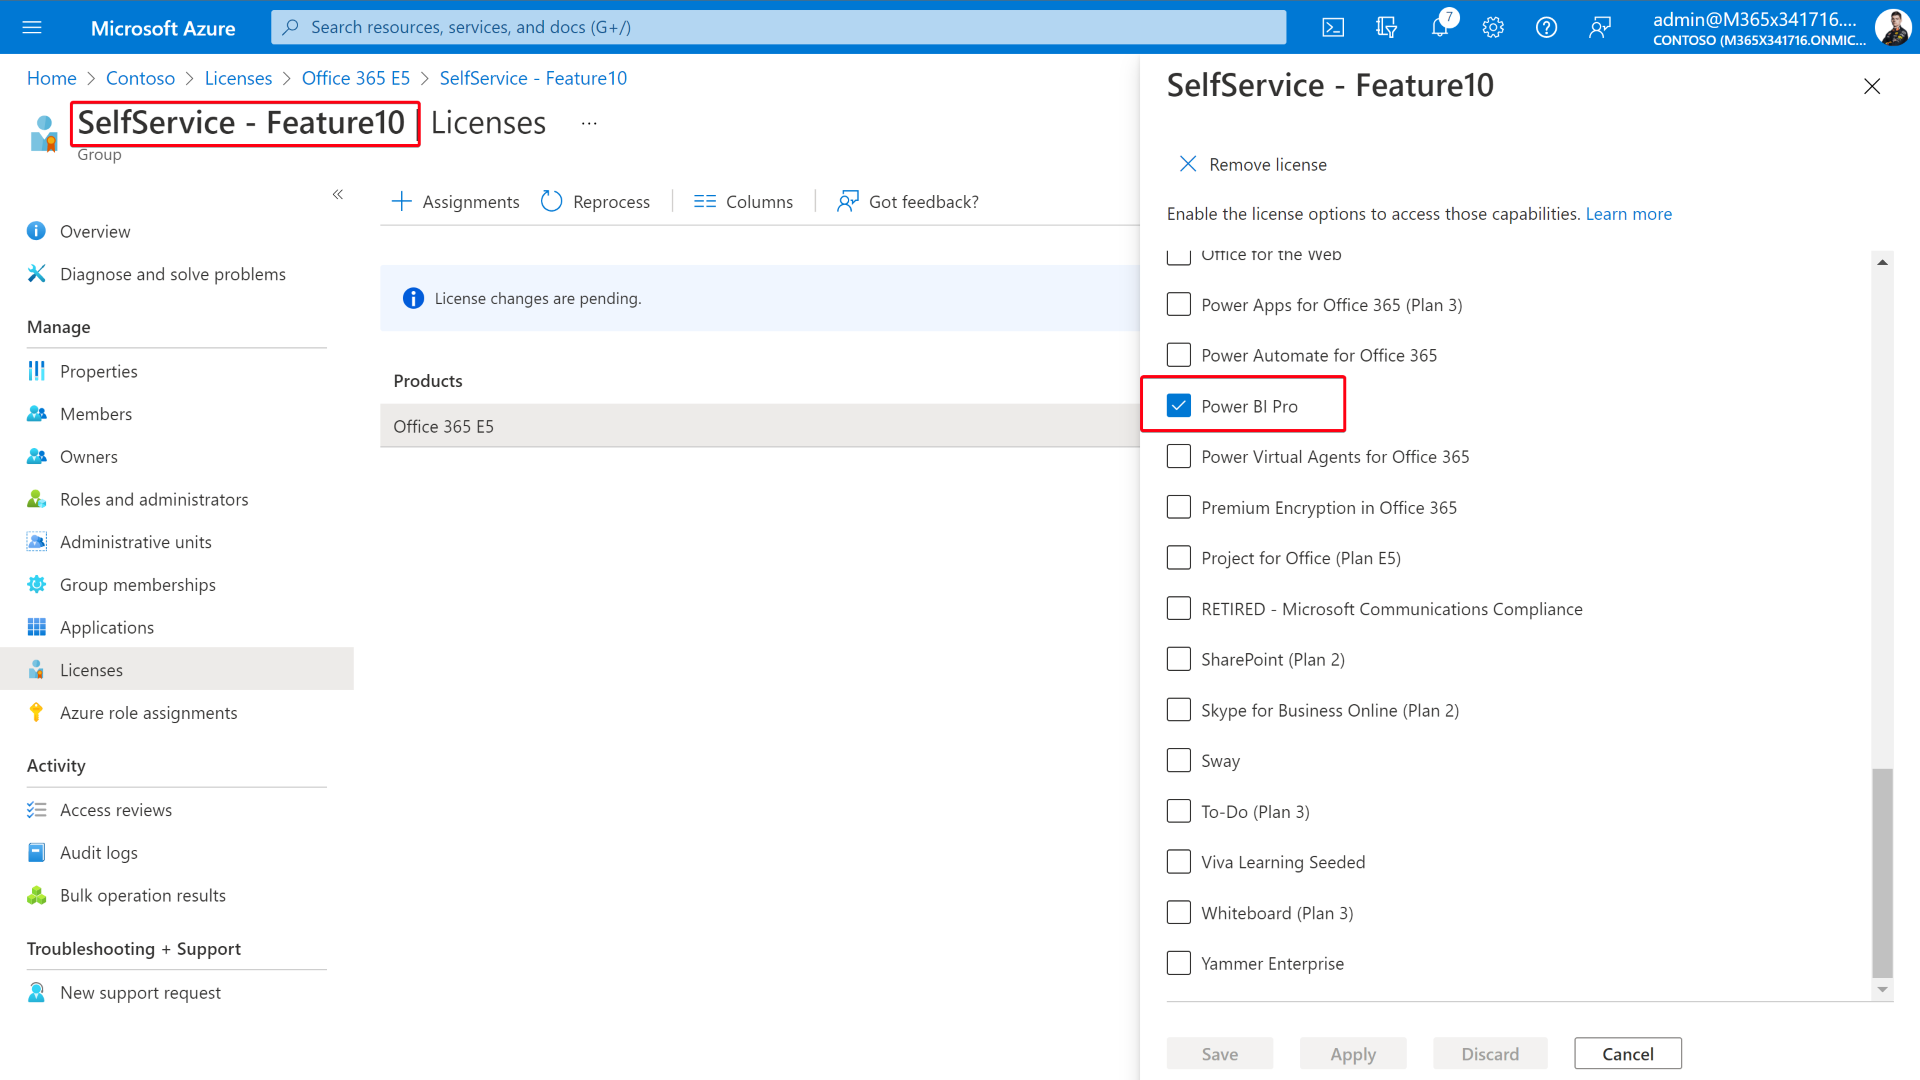This screenshot has height=1080, width=1920.
Task: Click the help question mark icon
Action: point(1546,27)
